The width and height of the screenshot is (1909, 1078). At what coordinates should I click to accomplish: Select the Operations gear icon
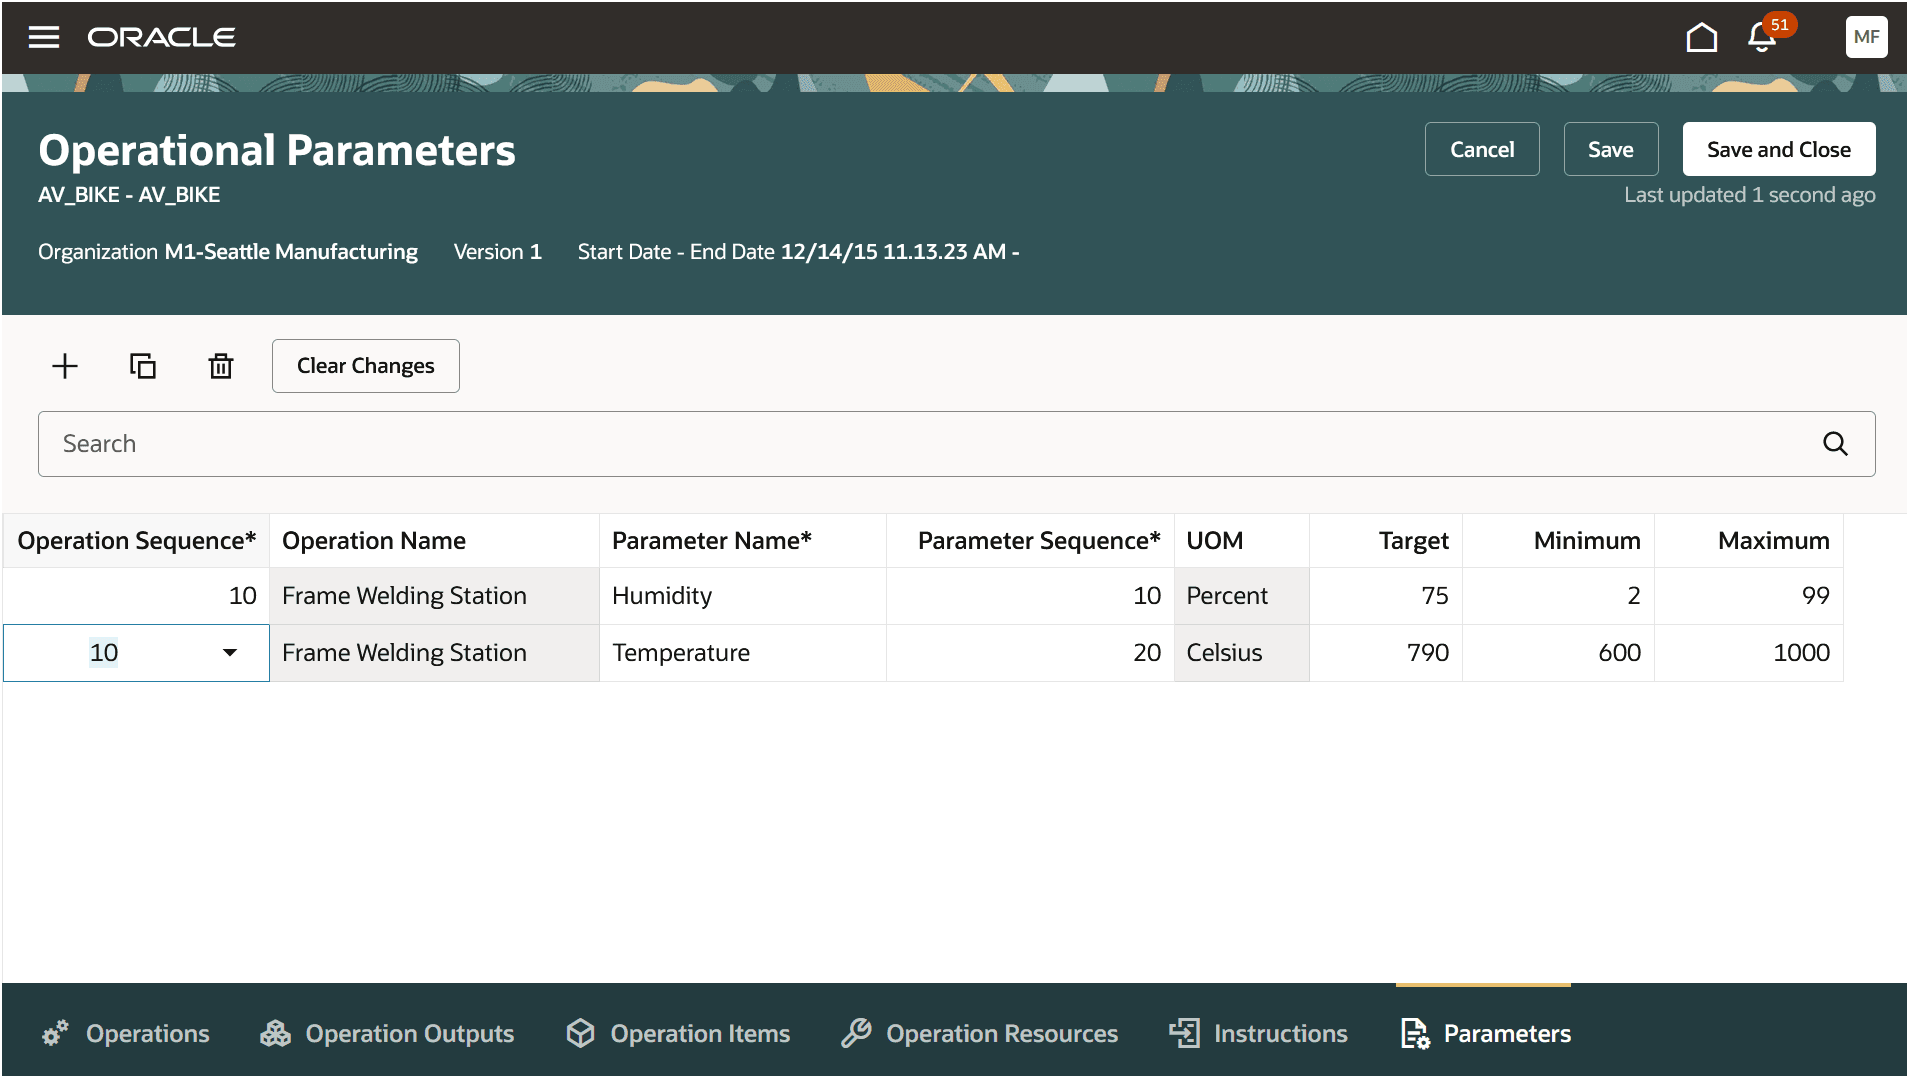[54, 1033]
